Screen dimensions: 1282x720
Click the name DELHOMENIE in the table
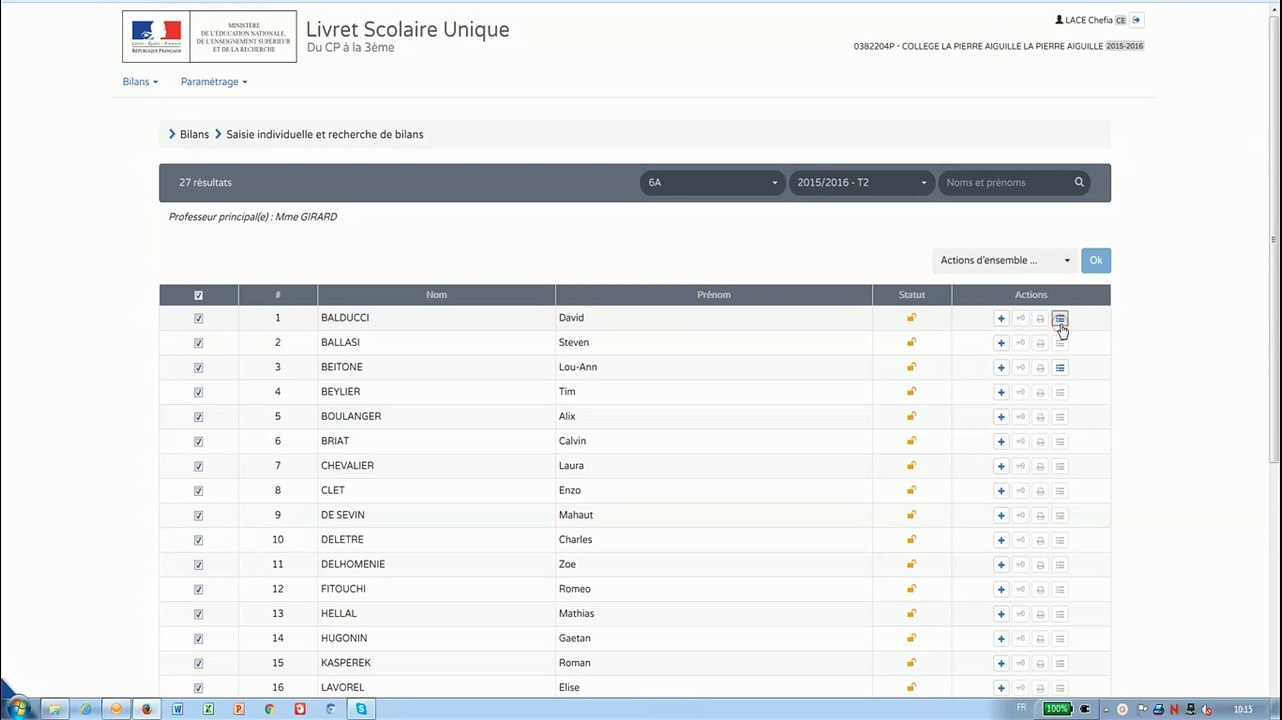click(x=353, y=564)
